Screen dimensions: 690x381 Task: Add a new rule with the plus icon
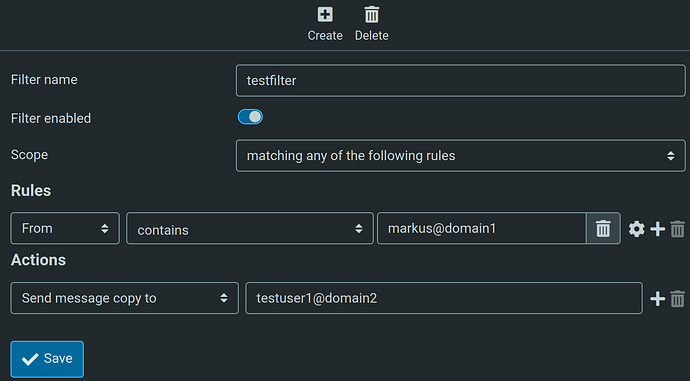(x=657, y=229)
